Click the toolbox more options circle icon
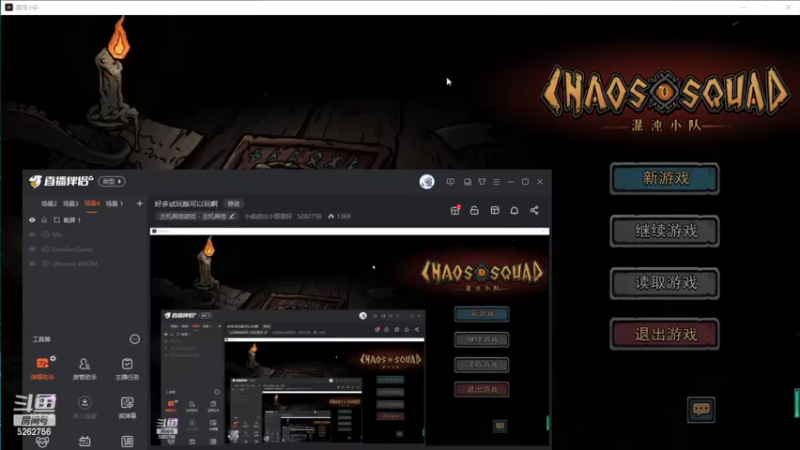Image resolution: width=800 pixels, height=450 pixels. [x=135, y=339]
